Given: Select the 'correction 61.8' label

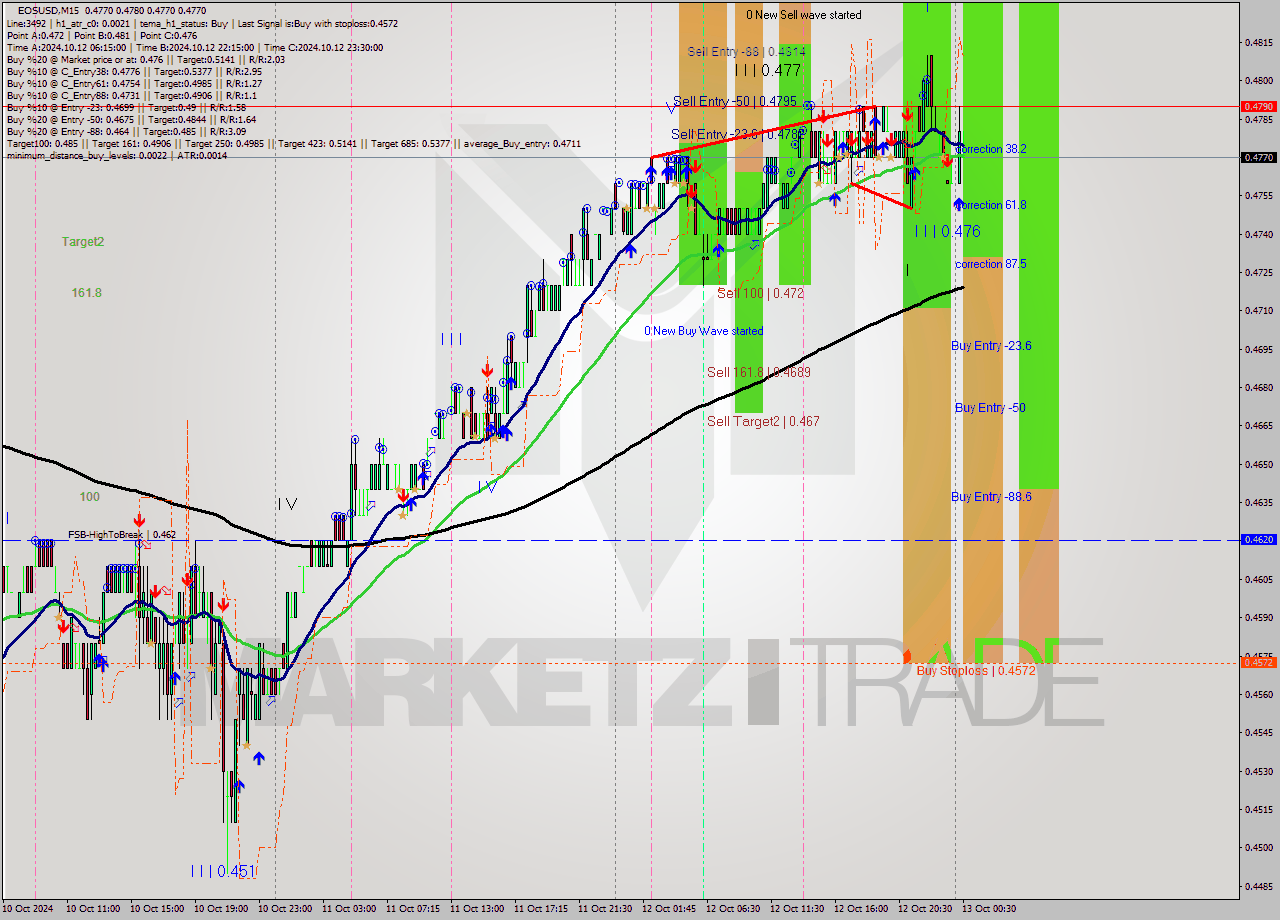Looking at the screenshot, I should tap(991, 205).
